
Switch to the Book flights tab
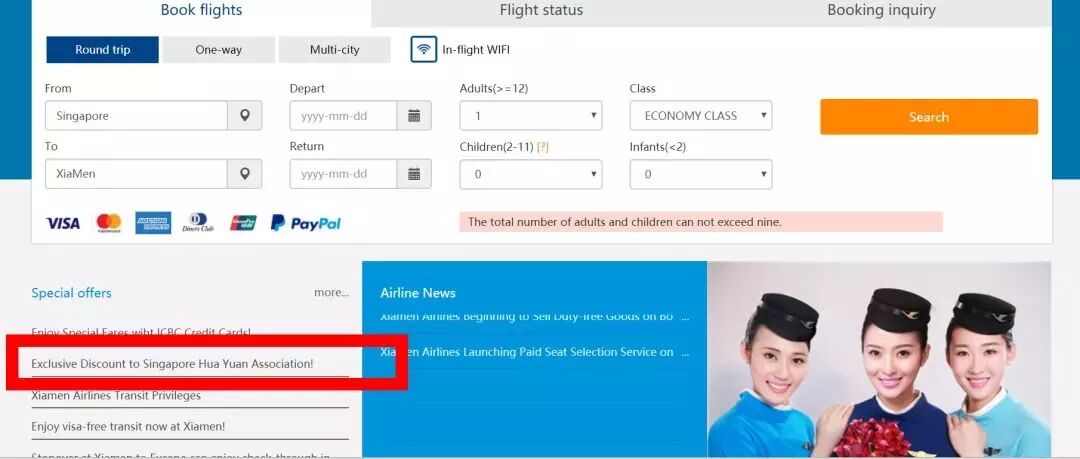(201, 11)
